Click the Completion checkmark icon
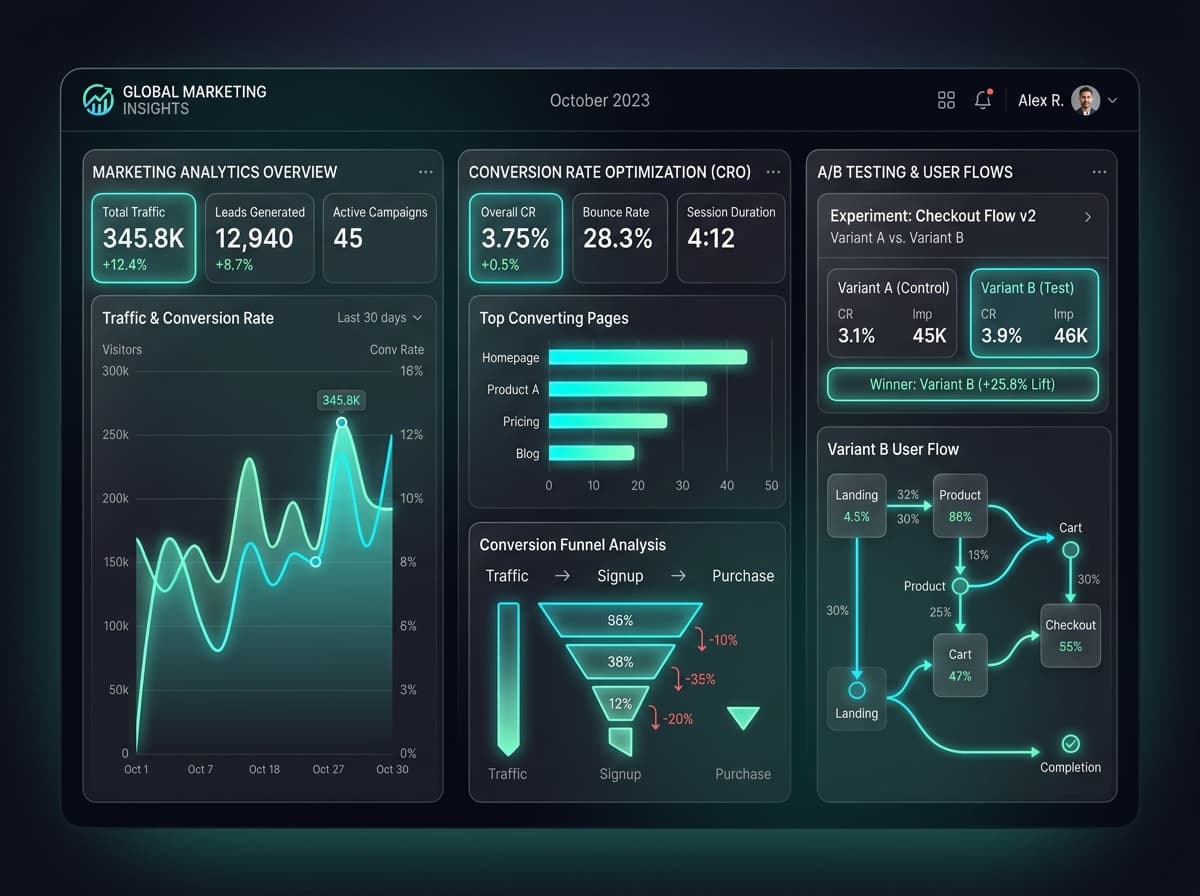This screenshot has width=1200, height=896. click(x=1071, y=744)
